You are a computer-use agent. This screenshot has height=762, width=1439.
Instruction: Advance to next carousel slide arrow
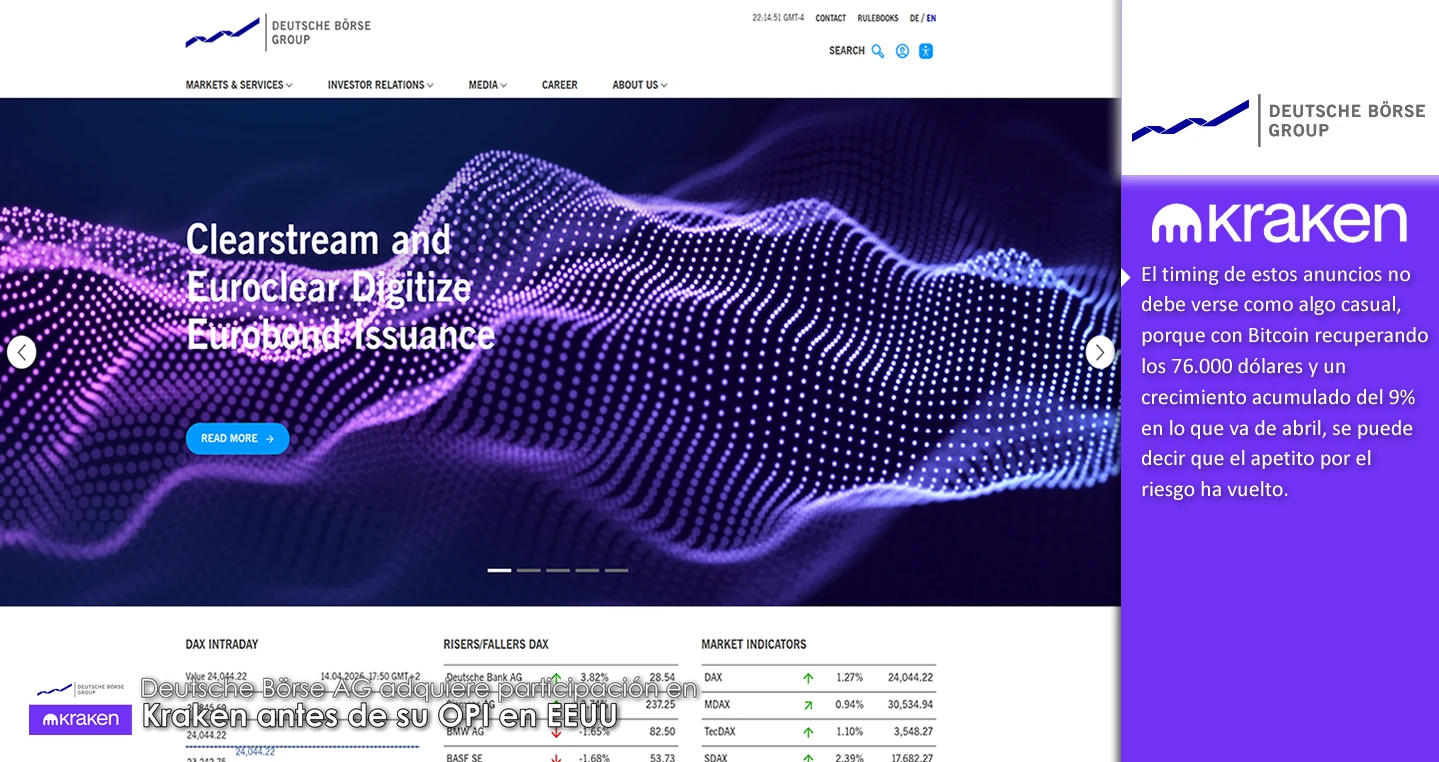(1100, 352)
